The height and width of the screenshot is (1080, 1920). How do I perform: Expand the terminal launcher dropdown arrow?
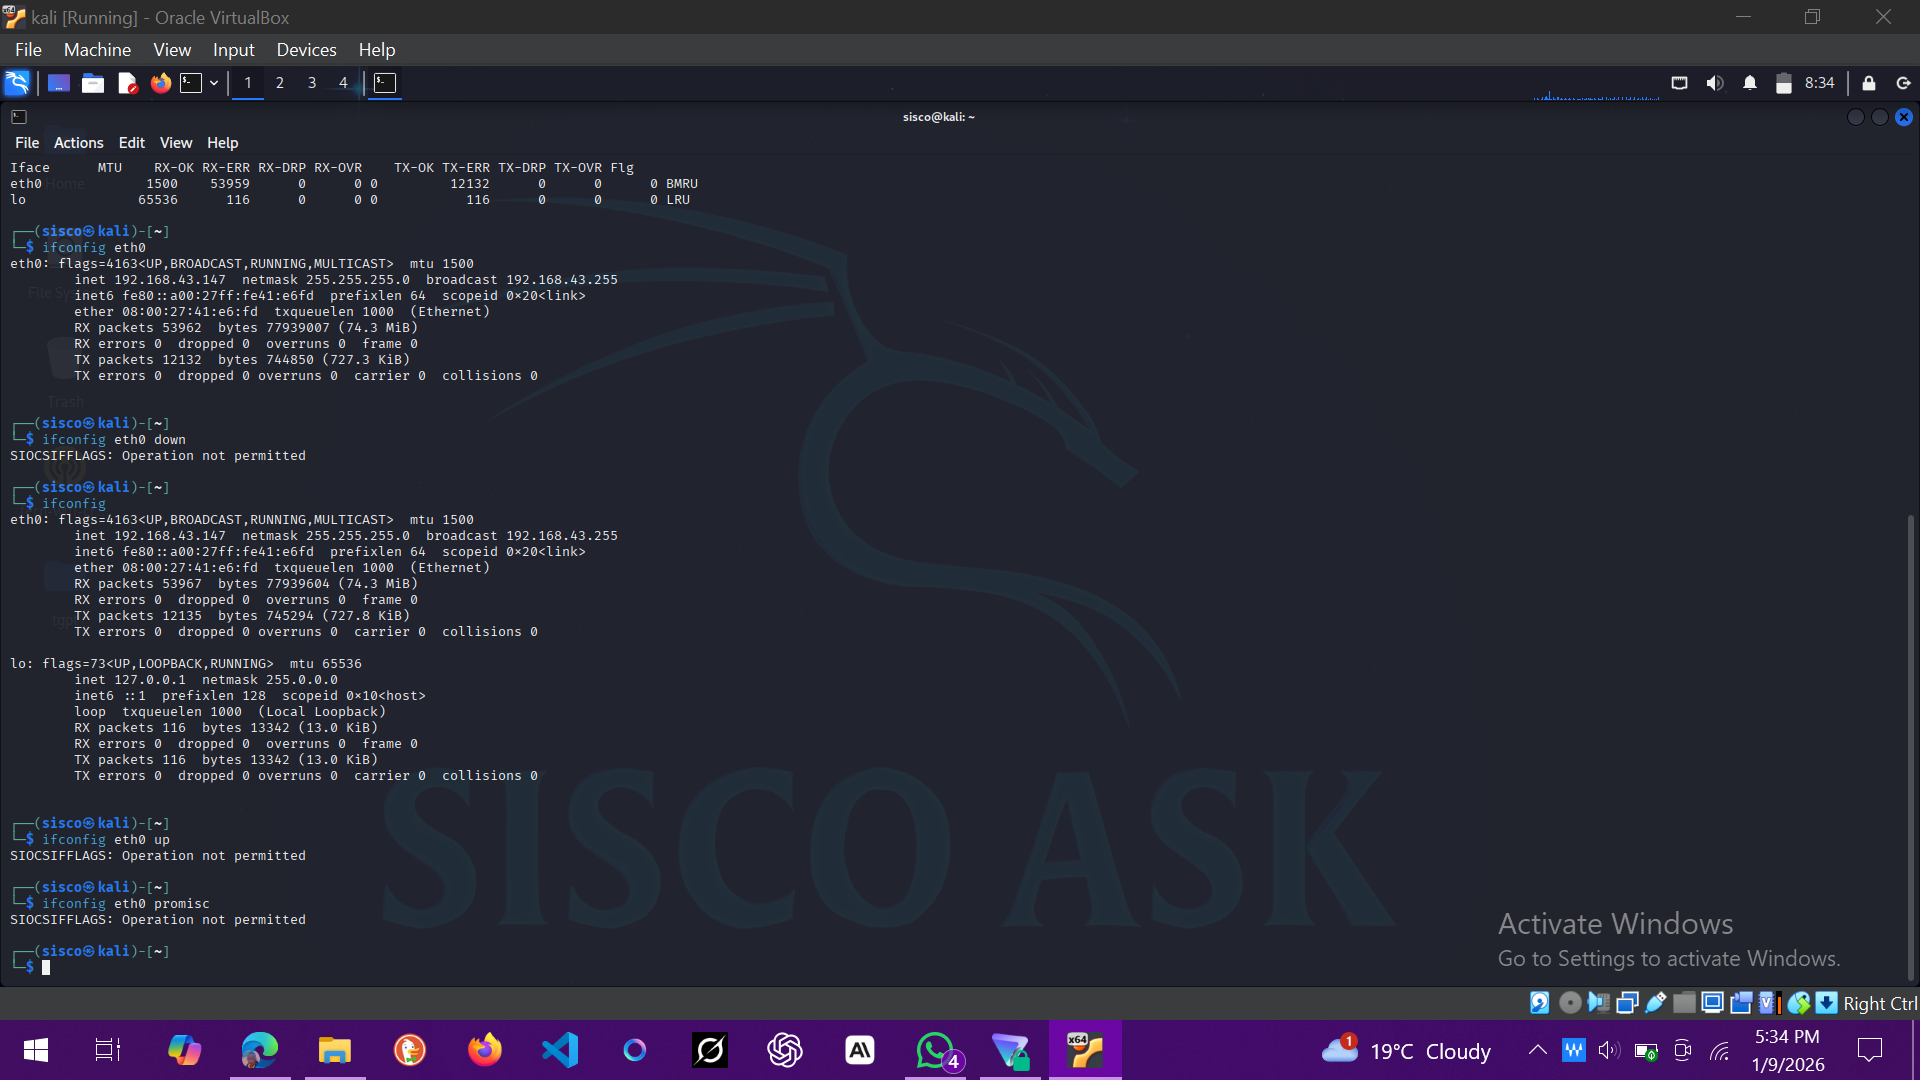coord(214,83)
